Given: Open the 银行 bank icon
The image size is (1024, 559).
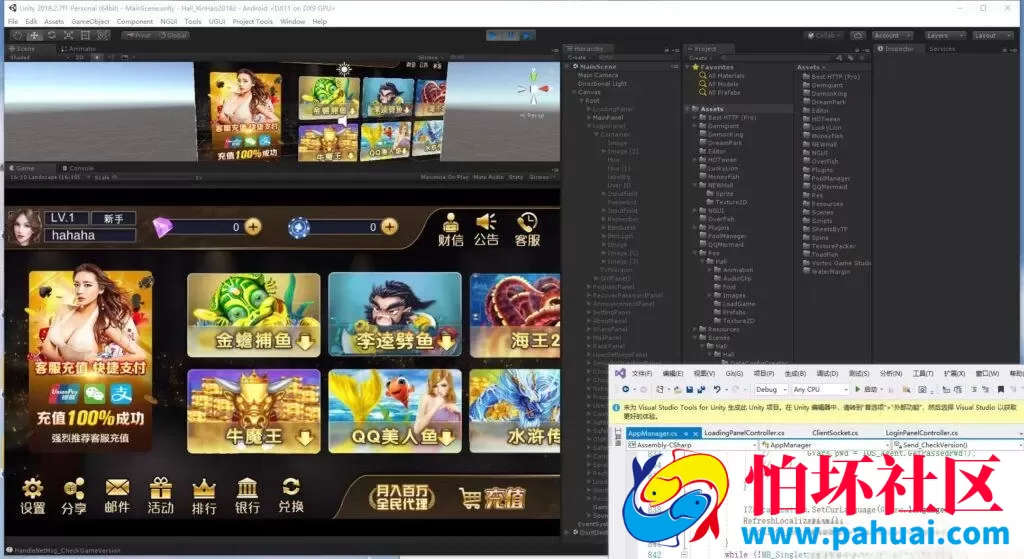Looking at the screenshot, I should 248,496.
